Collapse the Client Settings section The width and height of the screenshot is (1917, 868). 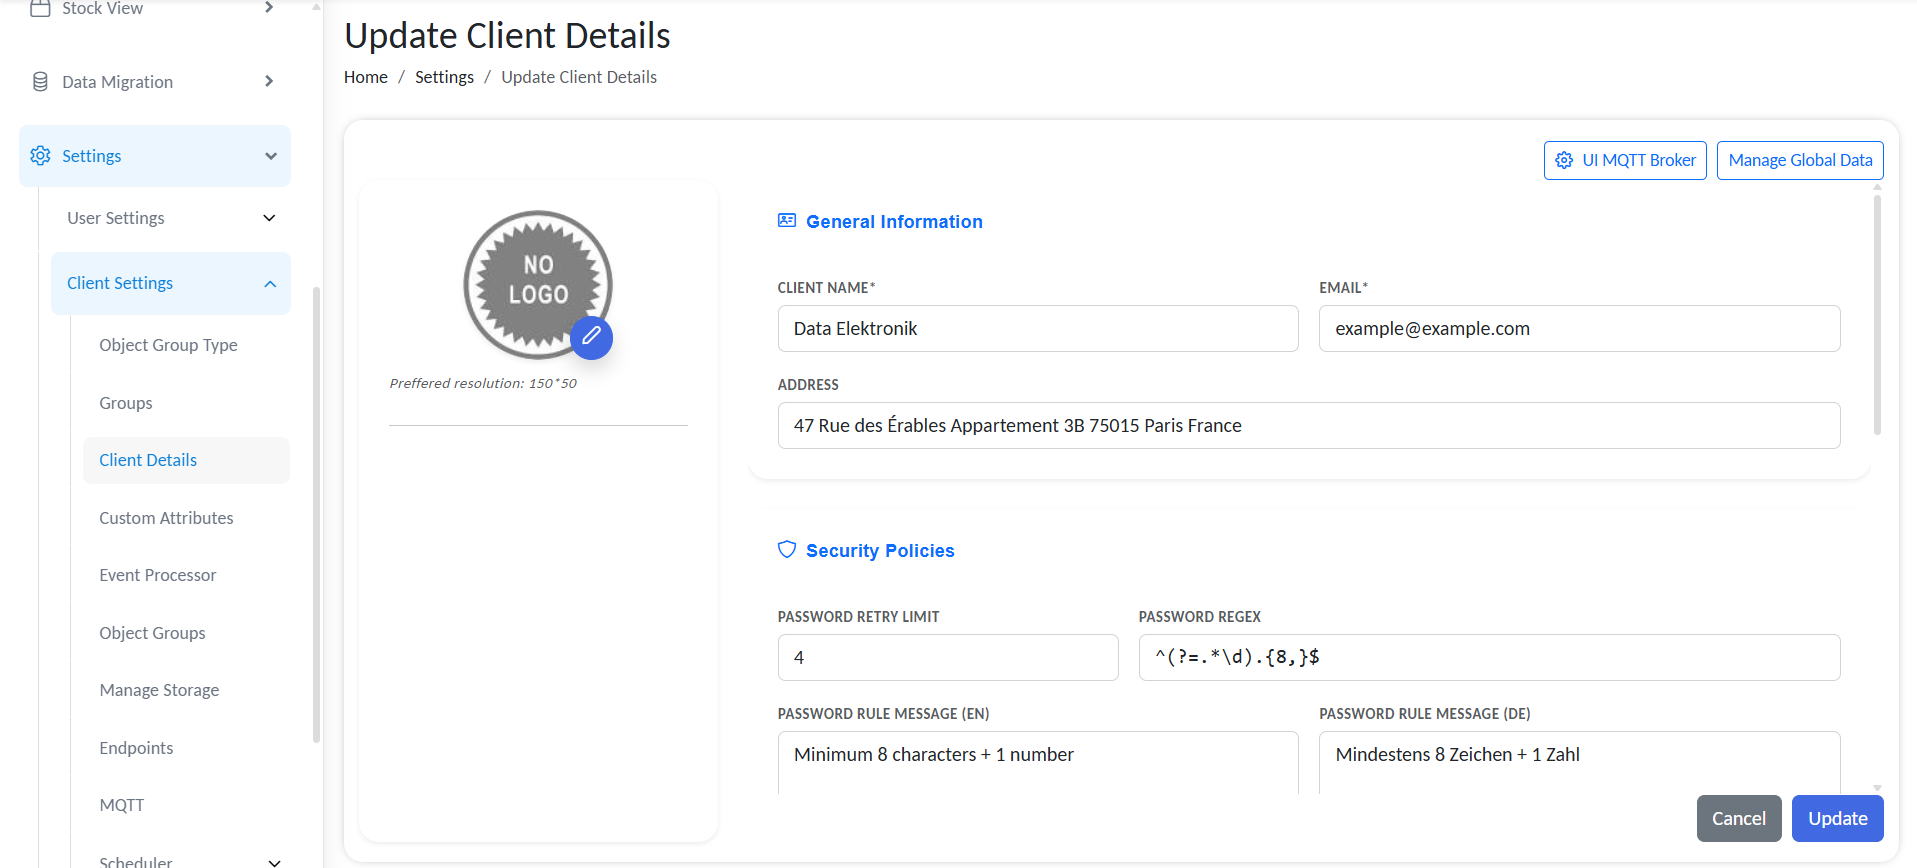pos(270,284)
